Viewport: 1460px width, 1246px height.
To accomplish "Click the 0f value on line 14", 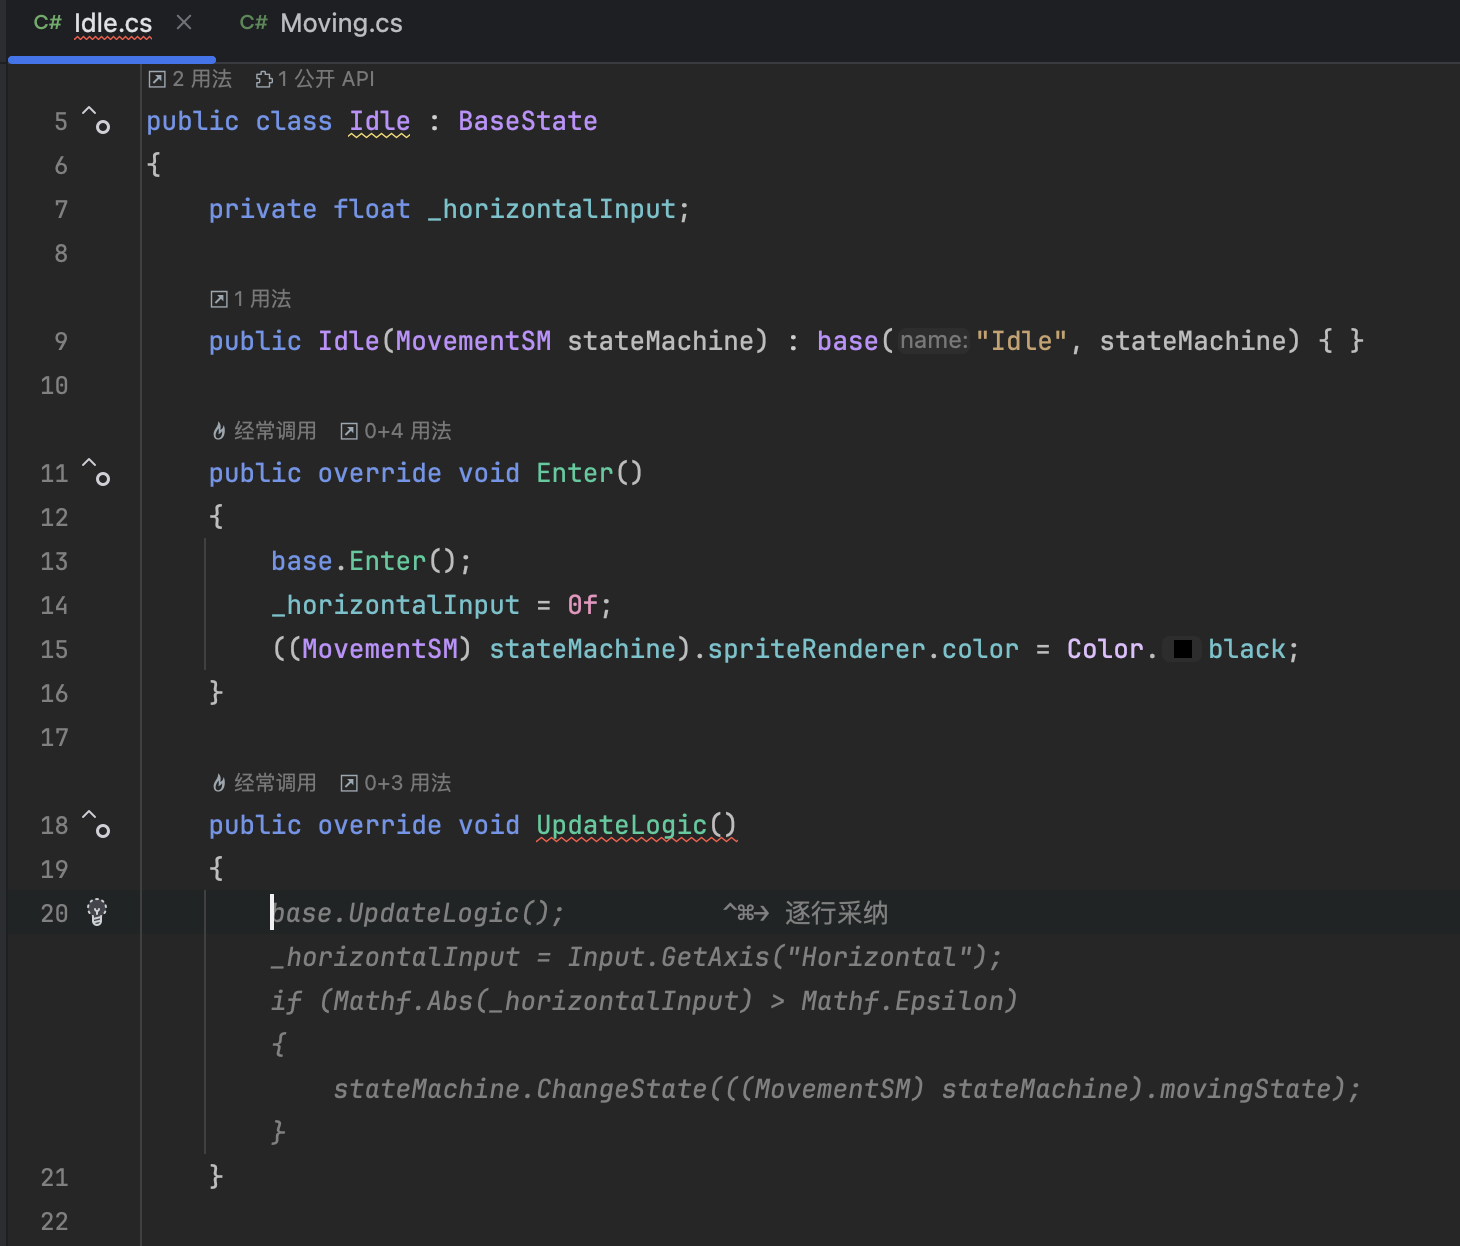I will coord(583,605).
